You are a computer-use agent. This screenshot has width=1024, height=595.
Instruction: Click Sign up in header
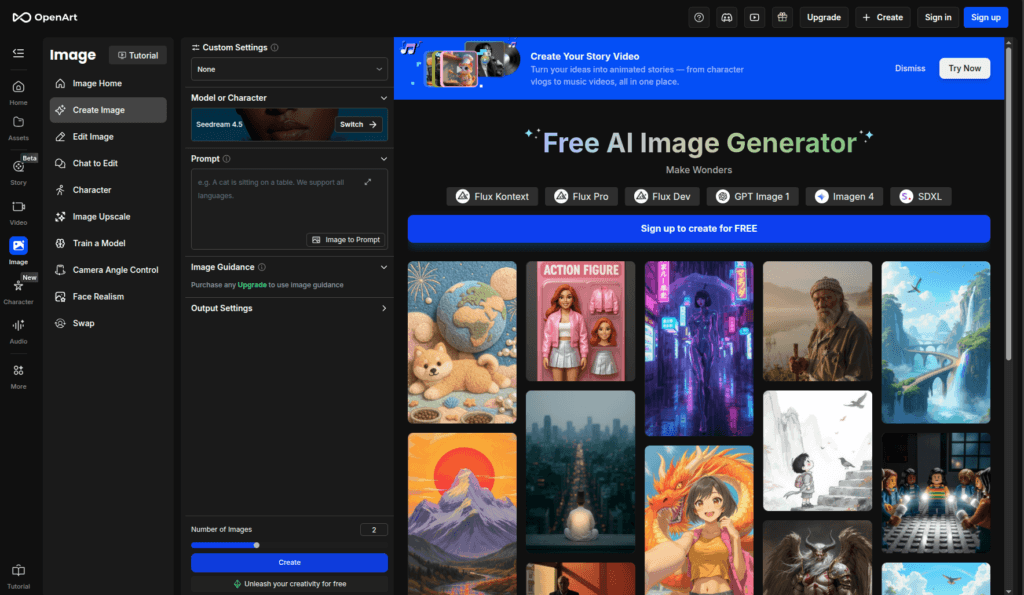tap(985, 18)
